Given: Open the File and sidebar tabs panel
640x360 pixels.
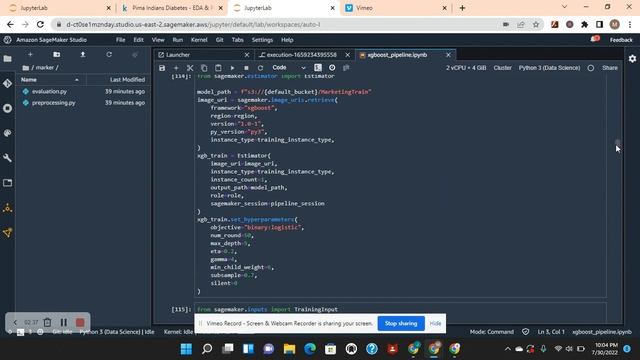Looking at the screenshot, I should coord(8,183).
